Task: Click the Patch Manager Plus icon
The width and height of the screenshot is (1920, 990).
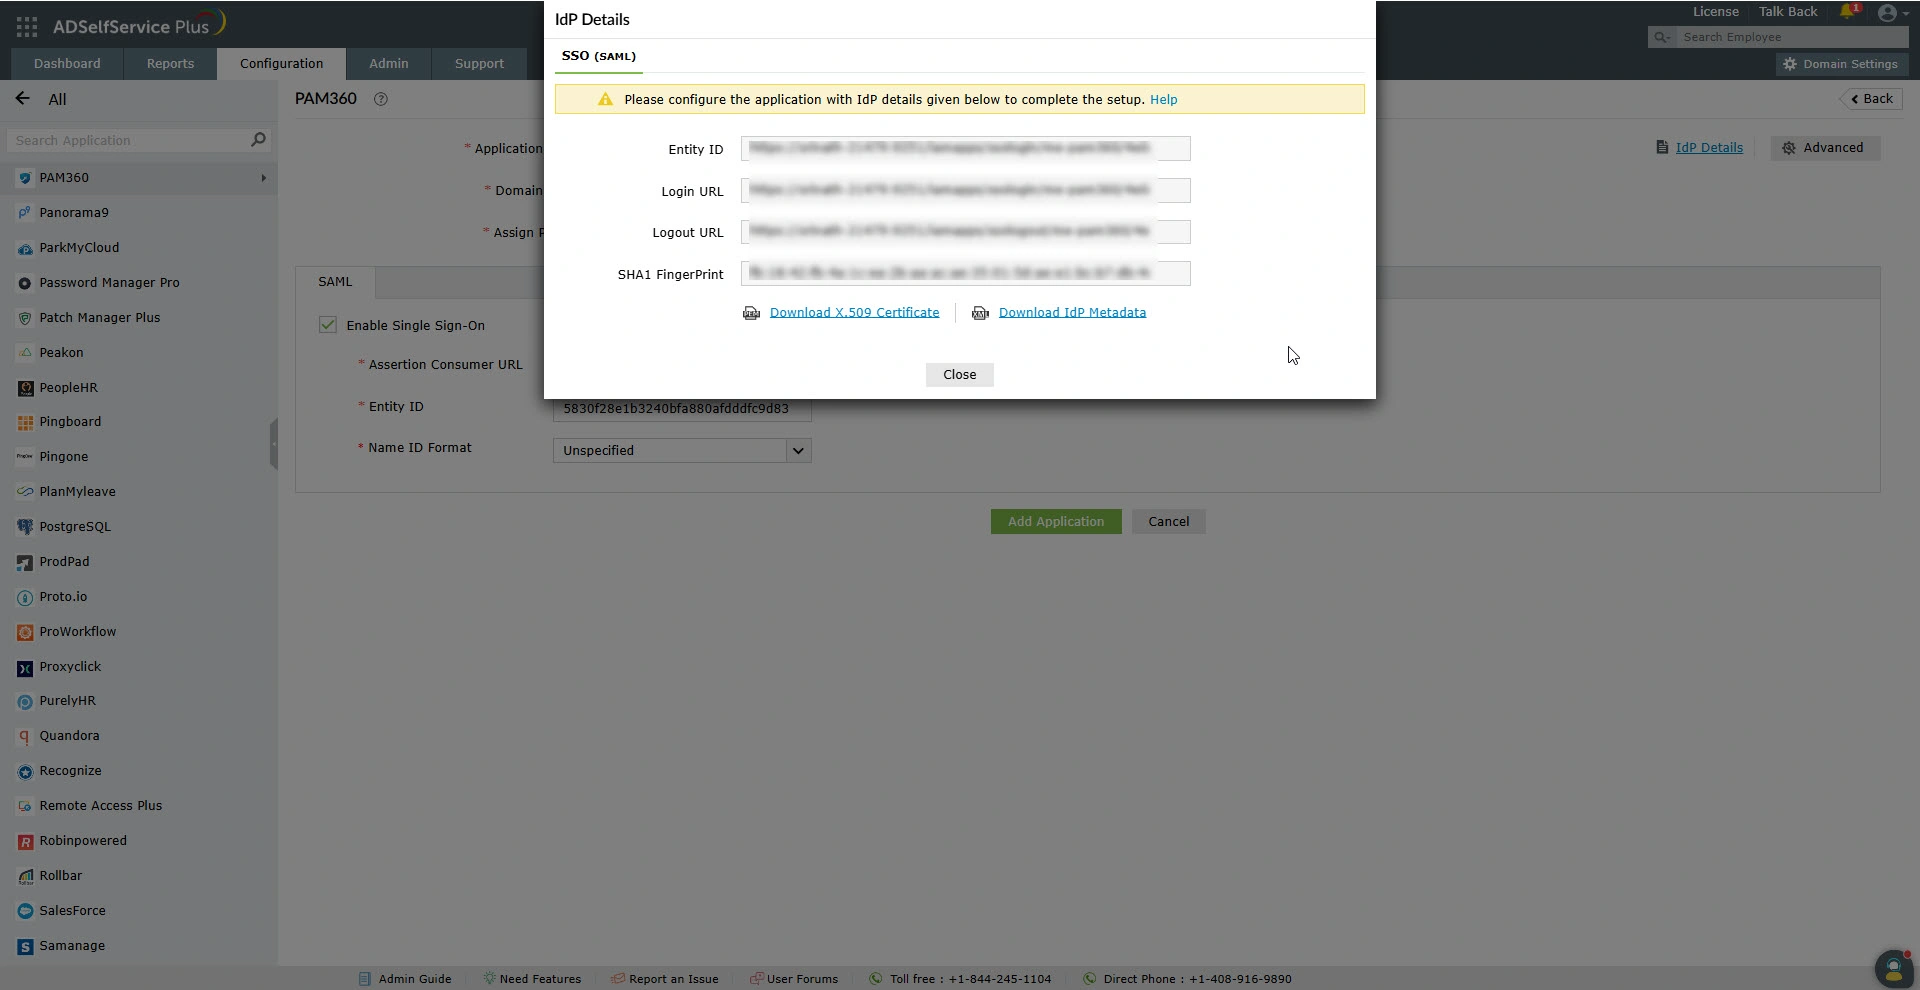Action: pyautogui.click(x=25, y=318)
